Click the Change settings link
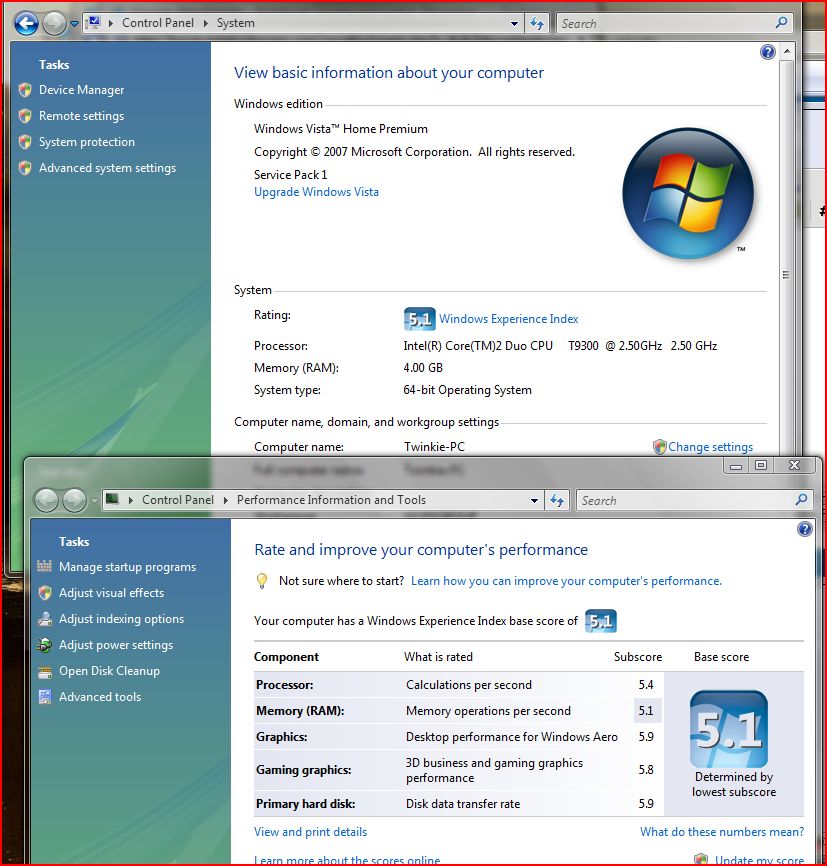The image size is (827, 866). 710,447
